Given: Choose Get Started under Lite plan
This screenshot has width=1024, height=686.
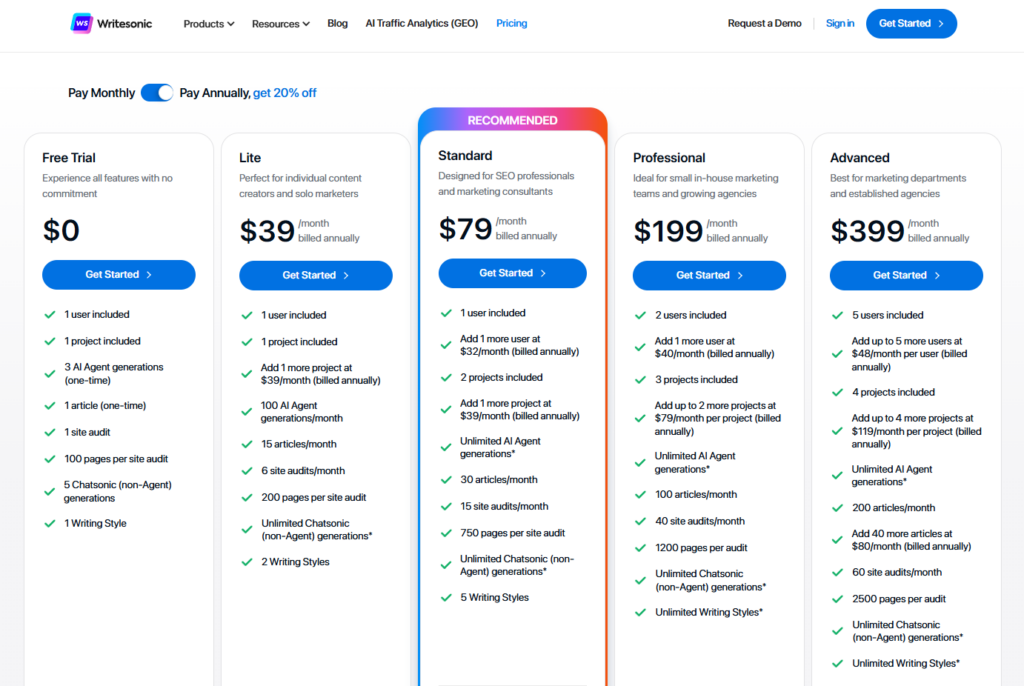Looking at the screenshot, I should pyautogui.click(x=316, y=275).
